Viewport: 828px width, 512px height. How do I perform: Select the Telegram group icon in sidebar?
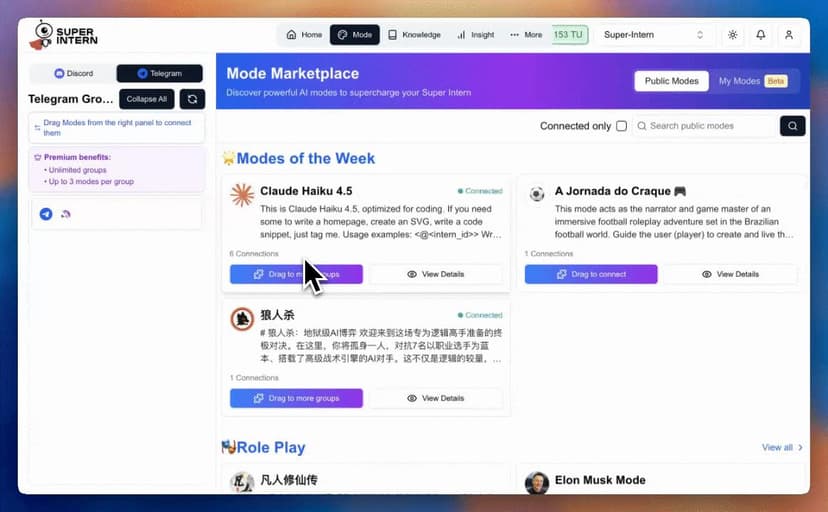46,214
